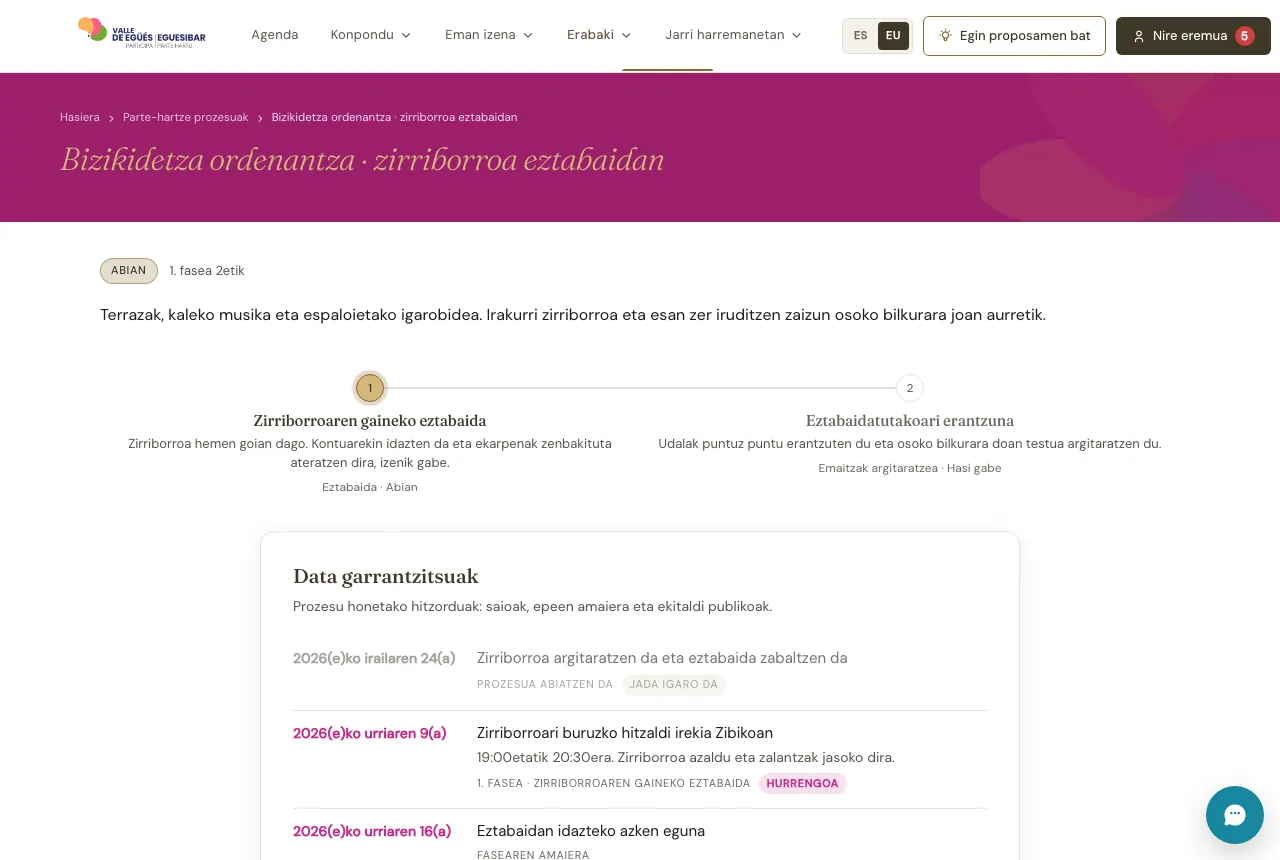Click 'Eztabaidatutakoari erantzuna' phase title
Image resolution: width=1280 pixels, height=860 pixels.
(910, 421)
